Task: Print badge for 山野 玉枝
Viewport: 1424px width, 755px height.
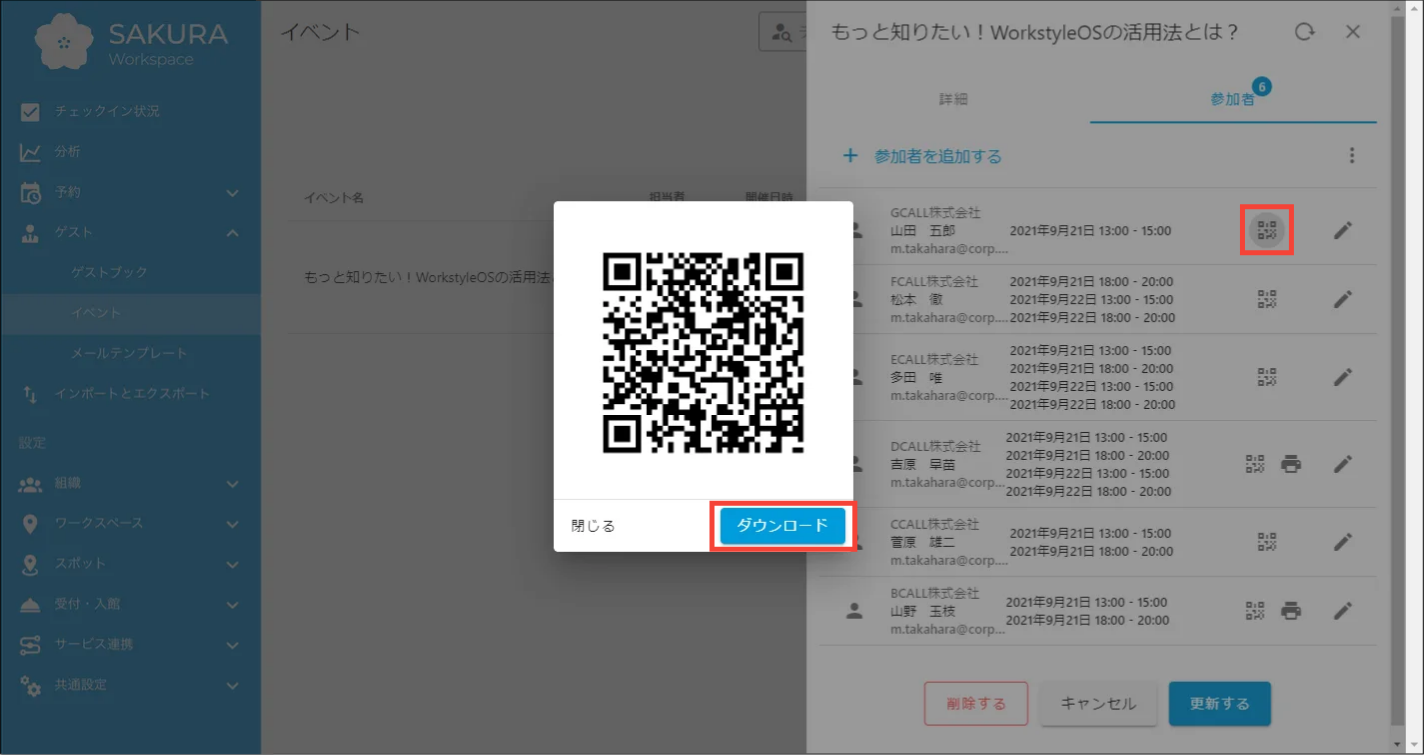Action: point(1291,610)
